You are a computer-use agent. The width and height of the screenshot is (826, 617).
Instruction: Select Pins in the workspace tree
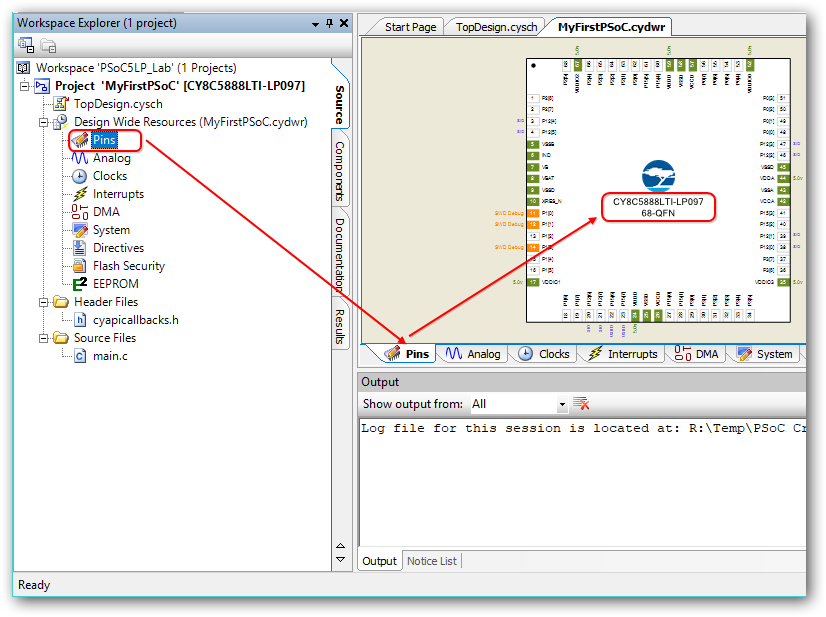point(104,140)
